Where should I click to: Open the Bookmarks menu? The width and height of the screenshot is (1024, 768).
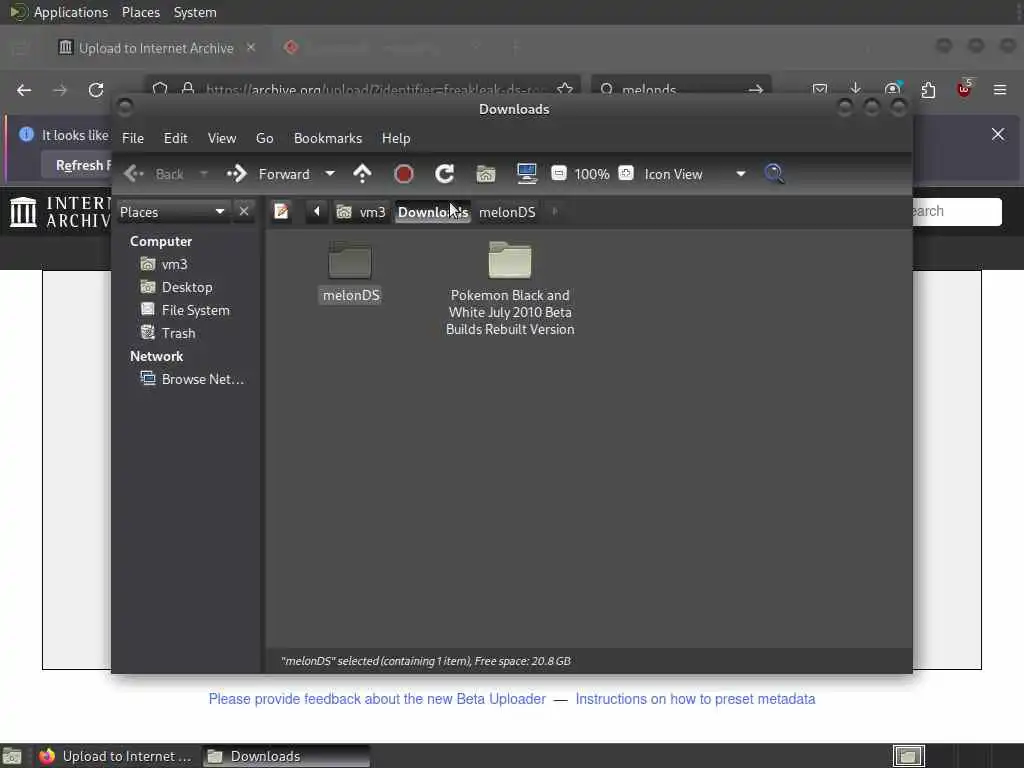[x=328, y=138]
